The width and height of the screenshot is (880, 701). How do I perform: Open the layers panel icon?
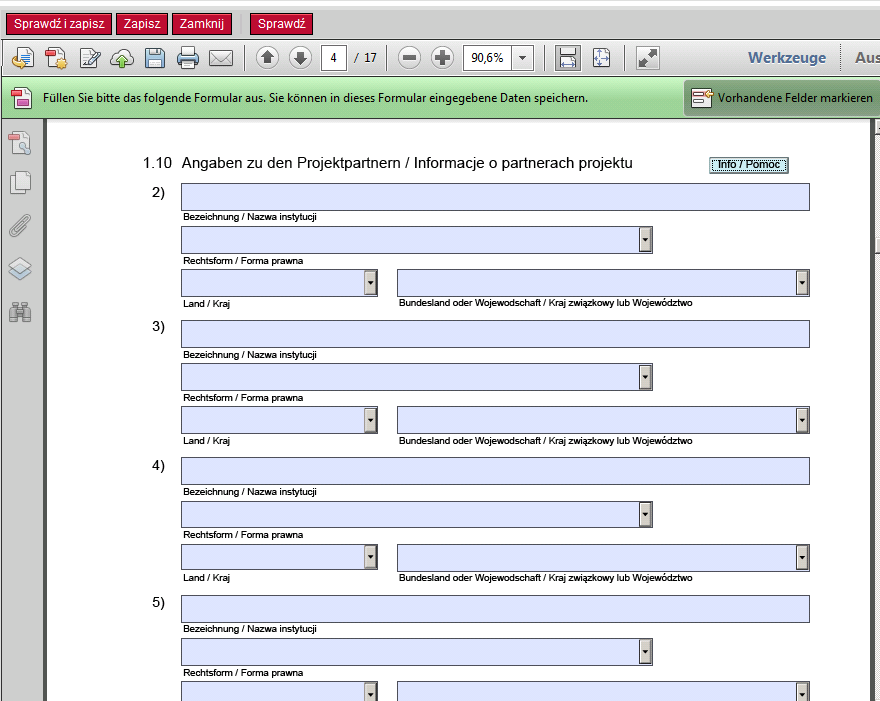point(20,268)
